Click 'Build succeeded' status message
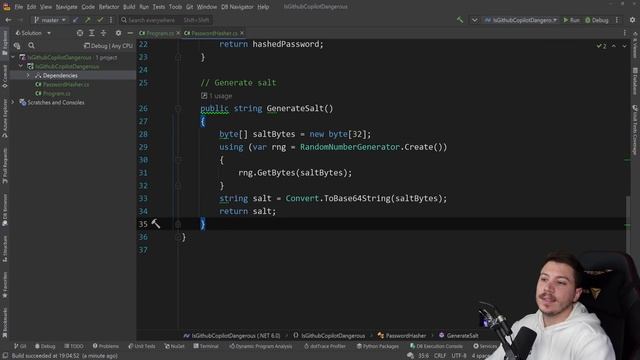 [x=64, y=356]
